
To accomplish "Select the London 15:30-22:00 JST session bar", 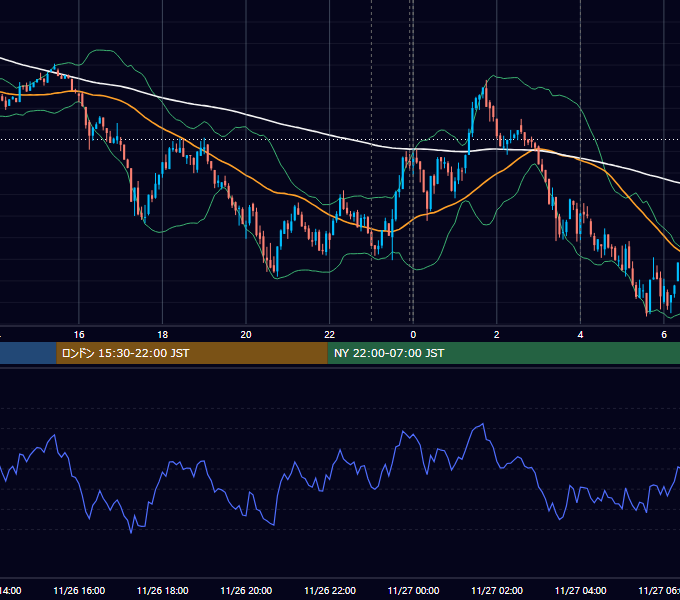I will [x=192, y=353].
